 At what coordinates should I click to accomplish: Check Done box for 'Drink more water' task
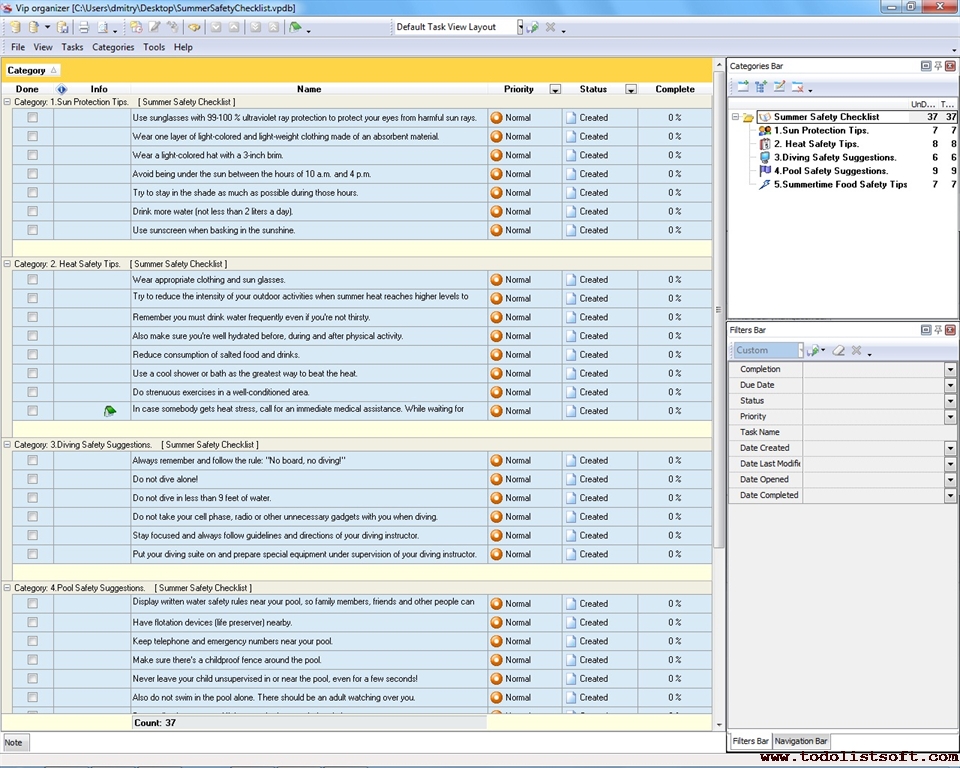32,211
